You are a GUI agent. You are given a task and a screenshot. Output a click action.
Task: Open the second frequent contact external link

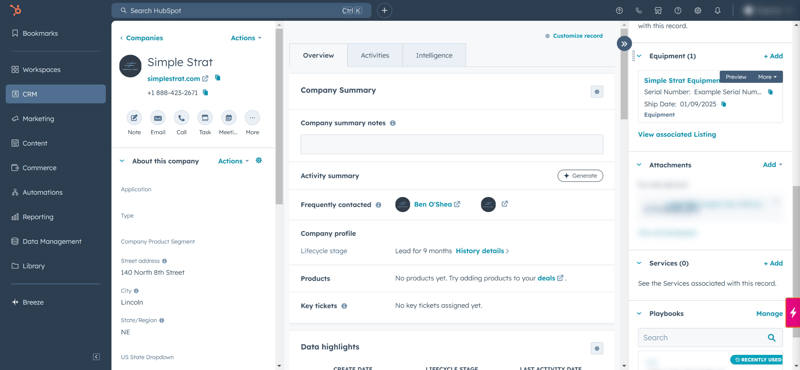[x=505, y=204]
